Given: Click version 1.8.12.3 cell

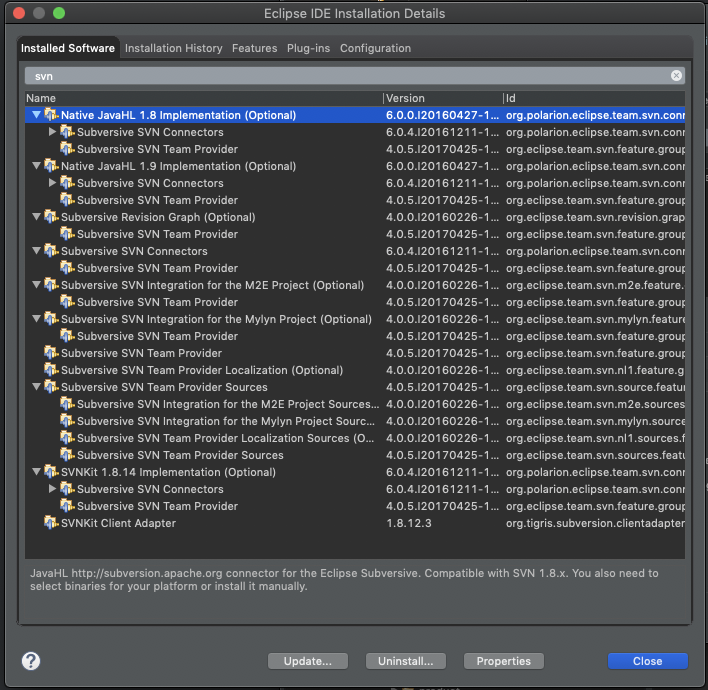Looking at the screenshot, I should [x=409, y=523].
